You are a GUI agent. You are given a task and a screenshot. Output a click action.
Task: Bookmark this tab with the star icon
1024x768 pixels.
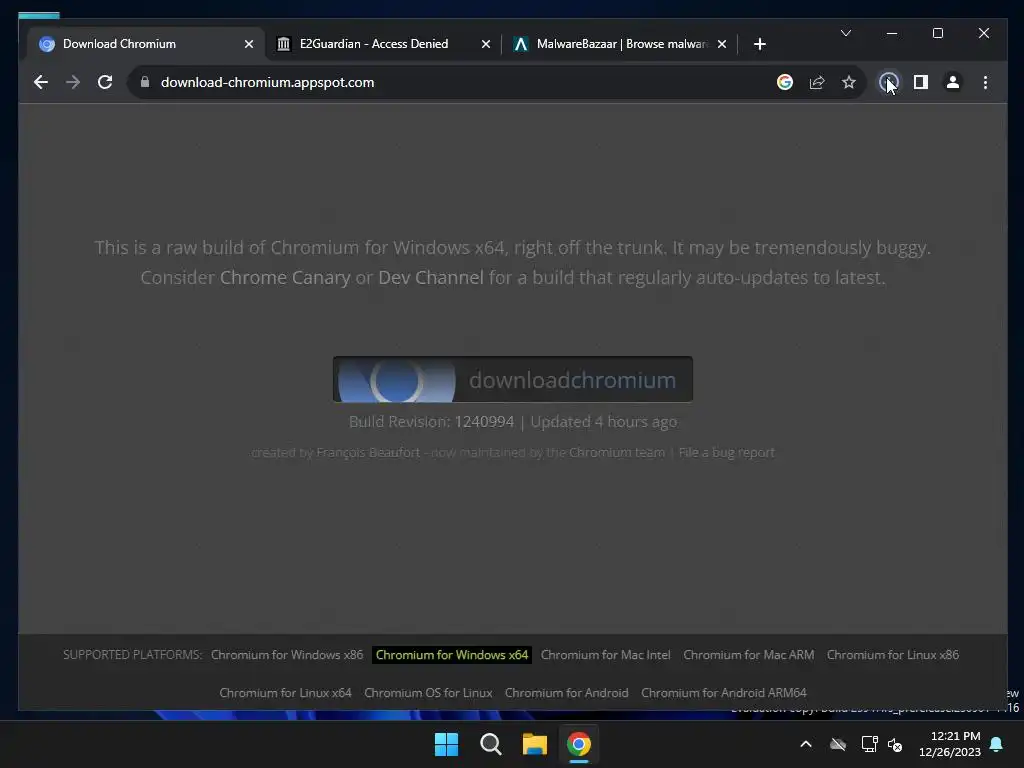pos(848,82)
